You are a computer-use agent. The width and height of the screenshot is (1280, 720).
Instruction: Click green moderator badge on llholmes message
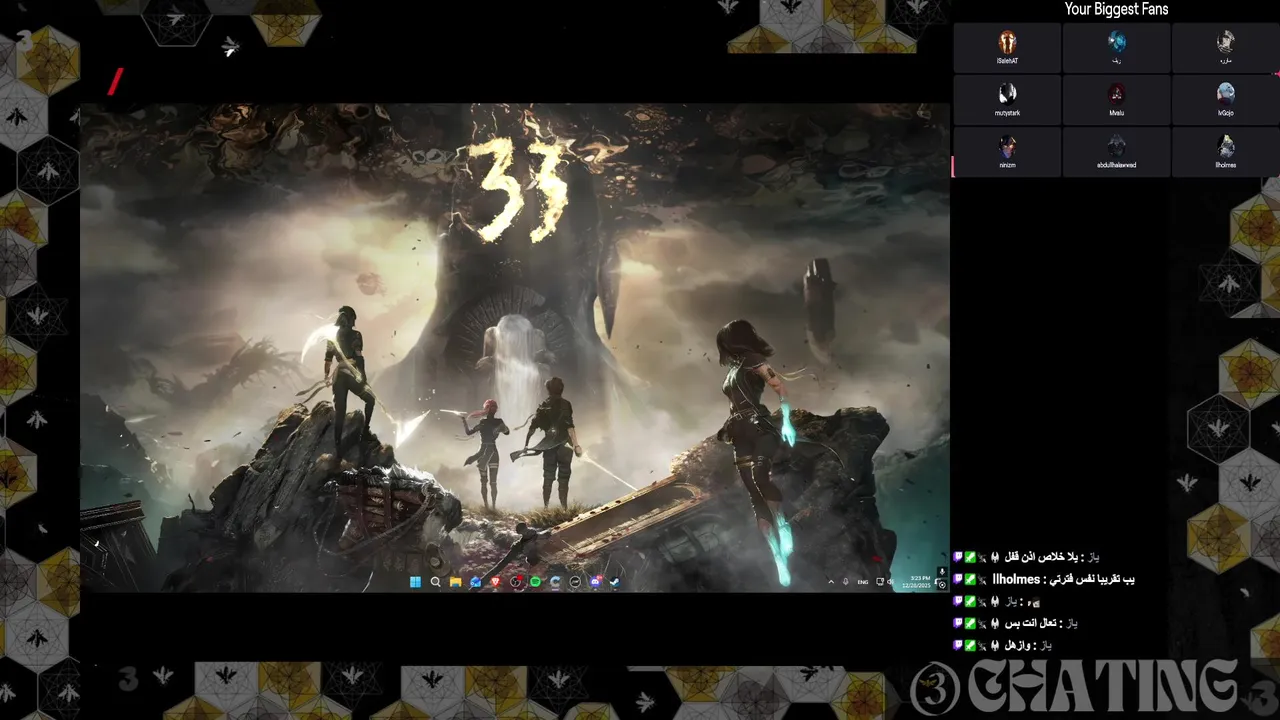[970, 579]
